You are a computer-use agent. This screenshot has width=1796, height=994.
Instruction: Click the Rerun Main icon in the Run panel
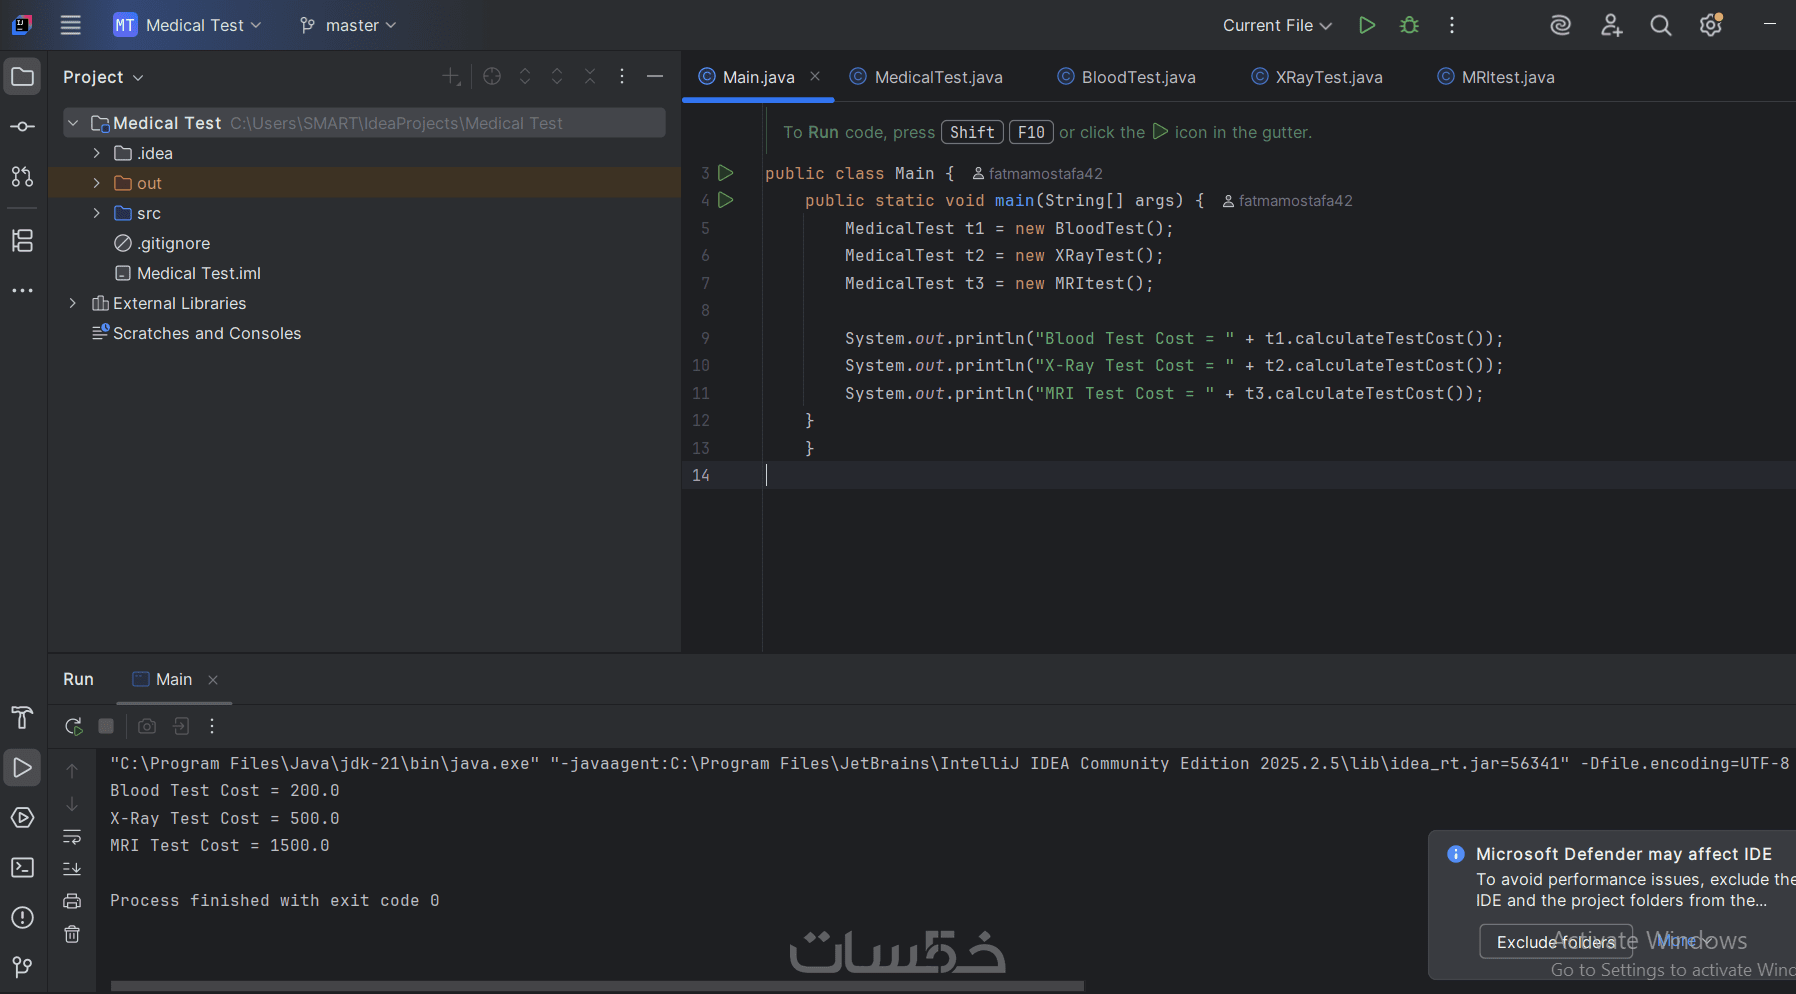coord(73,726)
